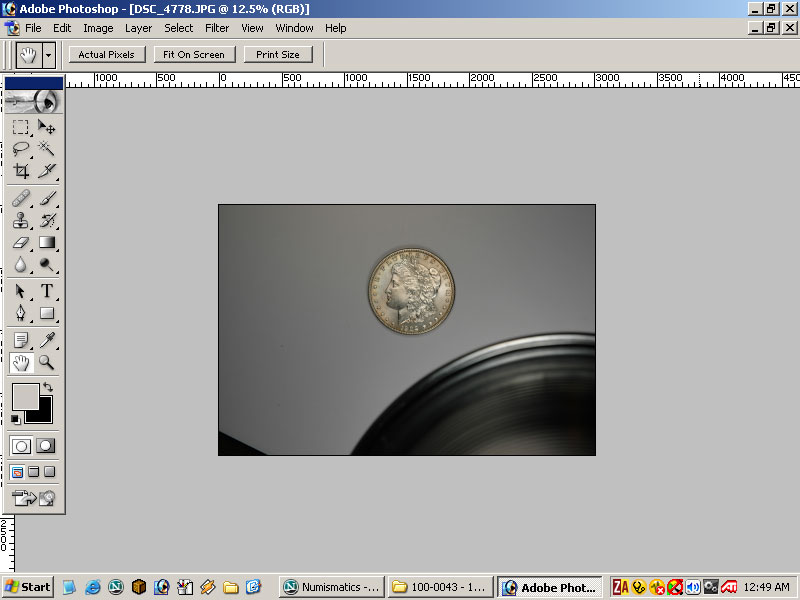Image resolution: width=800 pixels, height=600 pixels.
Task: Switch to Quick Mask mode
Action: pyautogui.click(x=46, y=446)
